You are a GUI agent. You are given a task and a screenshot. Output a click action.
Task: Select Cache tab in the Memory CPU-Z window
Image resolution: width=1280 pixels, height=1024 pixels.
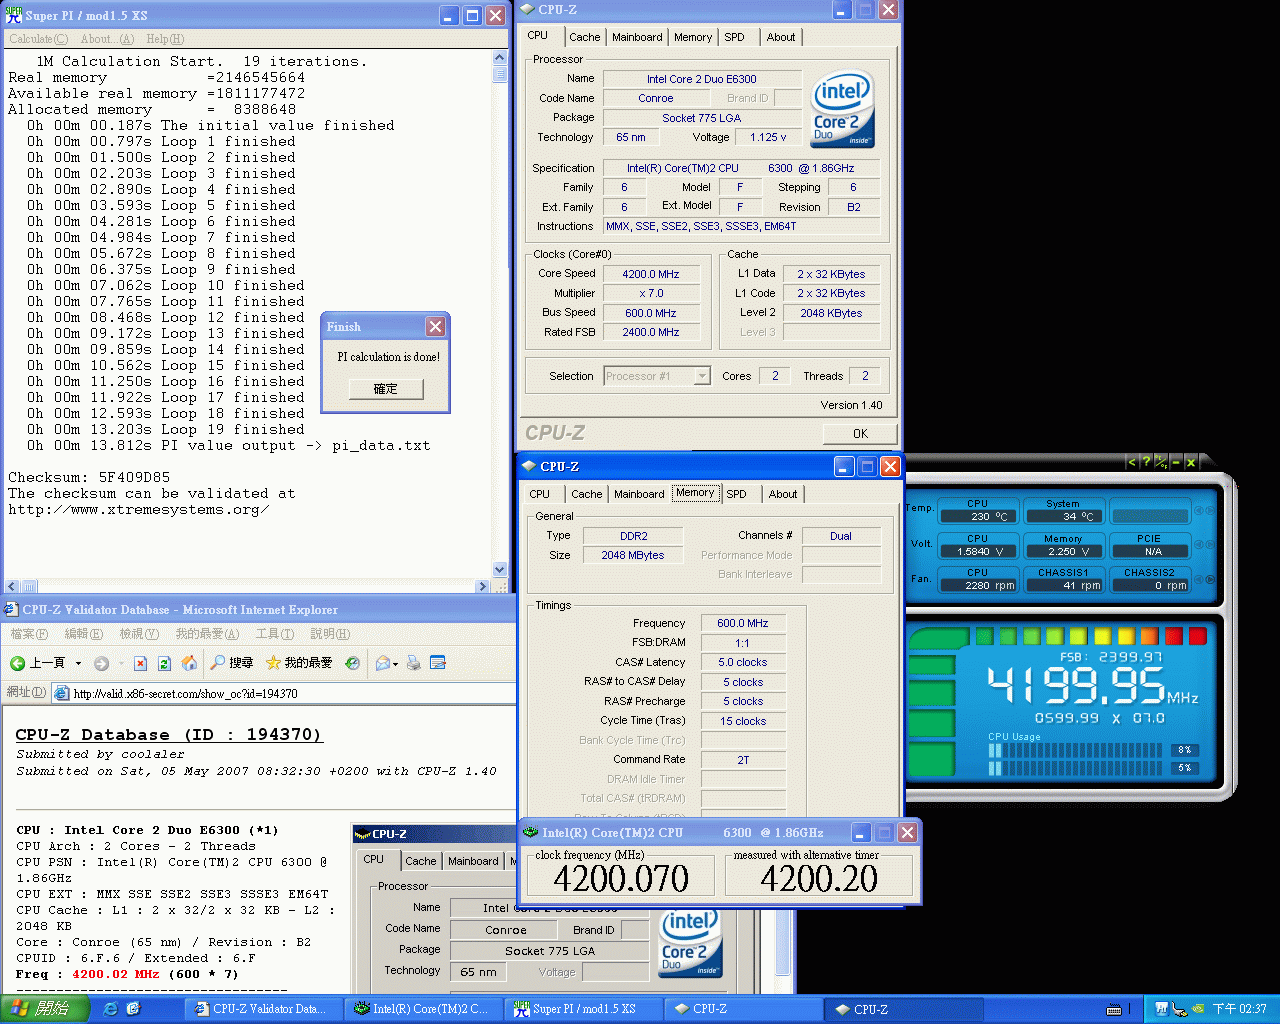[587, 494]
